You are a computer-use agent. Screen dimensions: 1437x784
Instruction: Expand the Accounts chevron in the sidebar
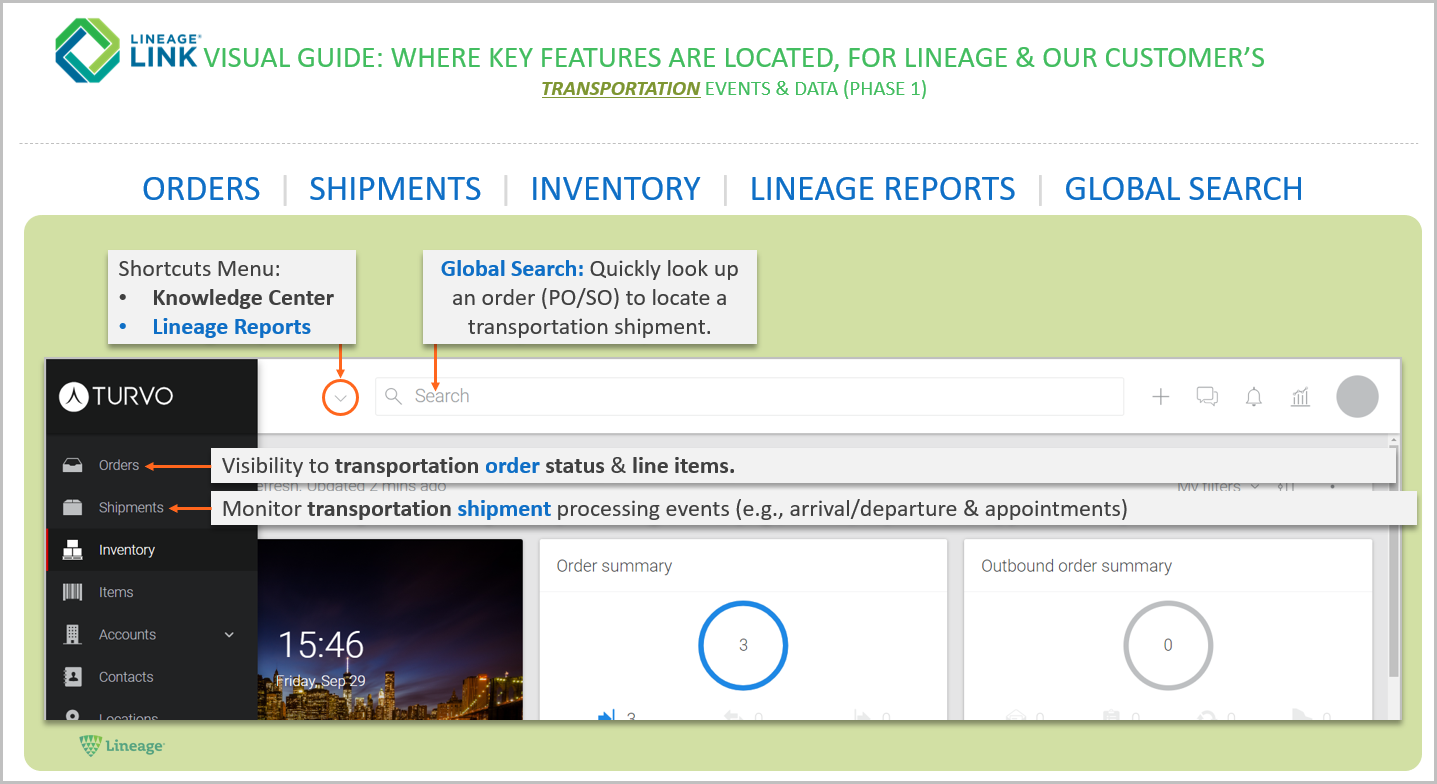click(229, 635)
